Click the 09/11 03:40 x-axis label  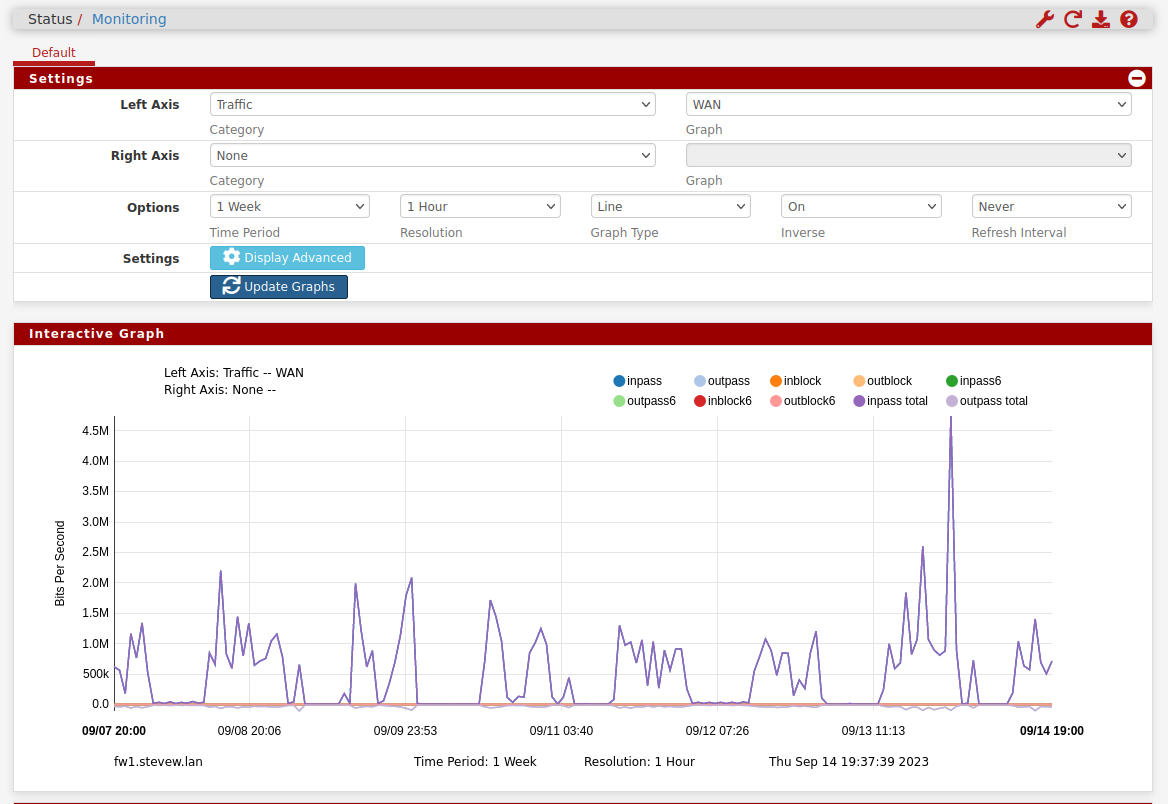562,731
